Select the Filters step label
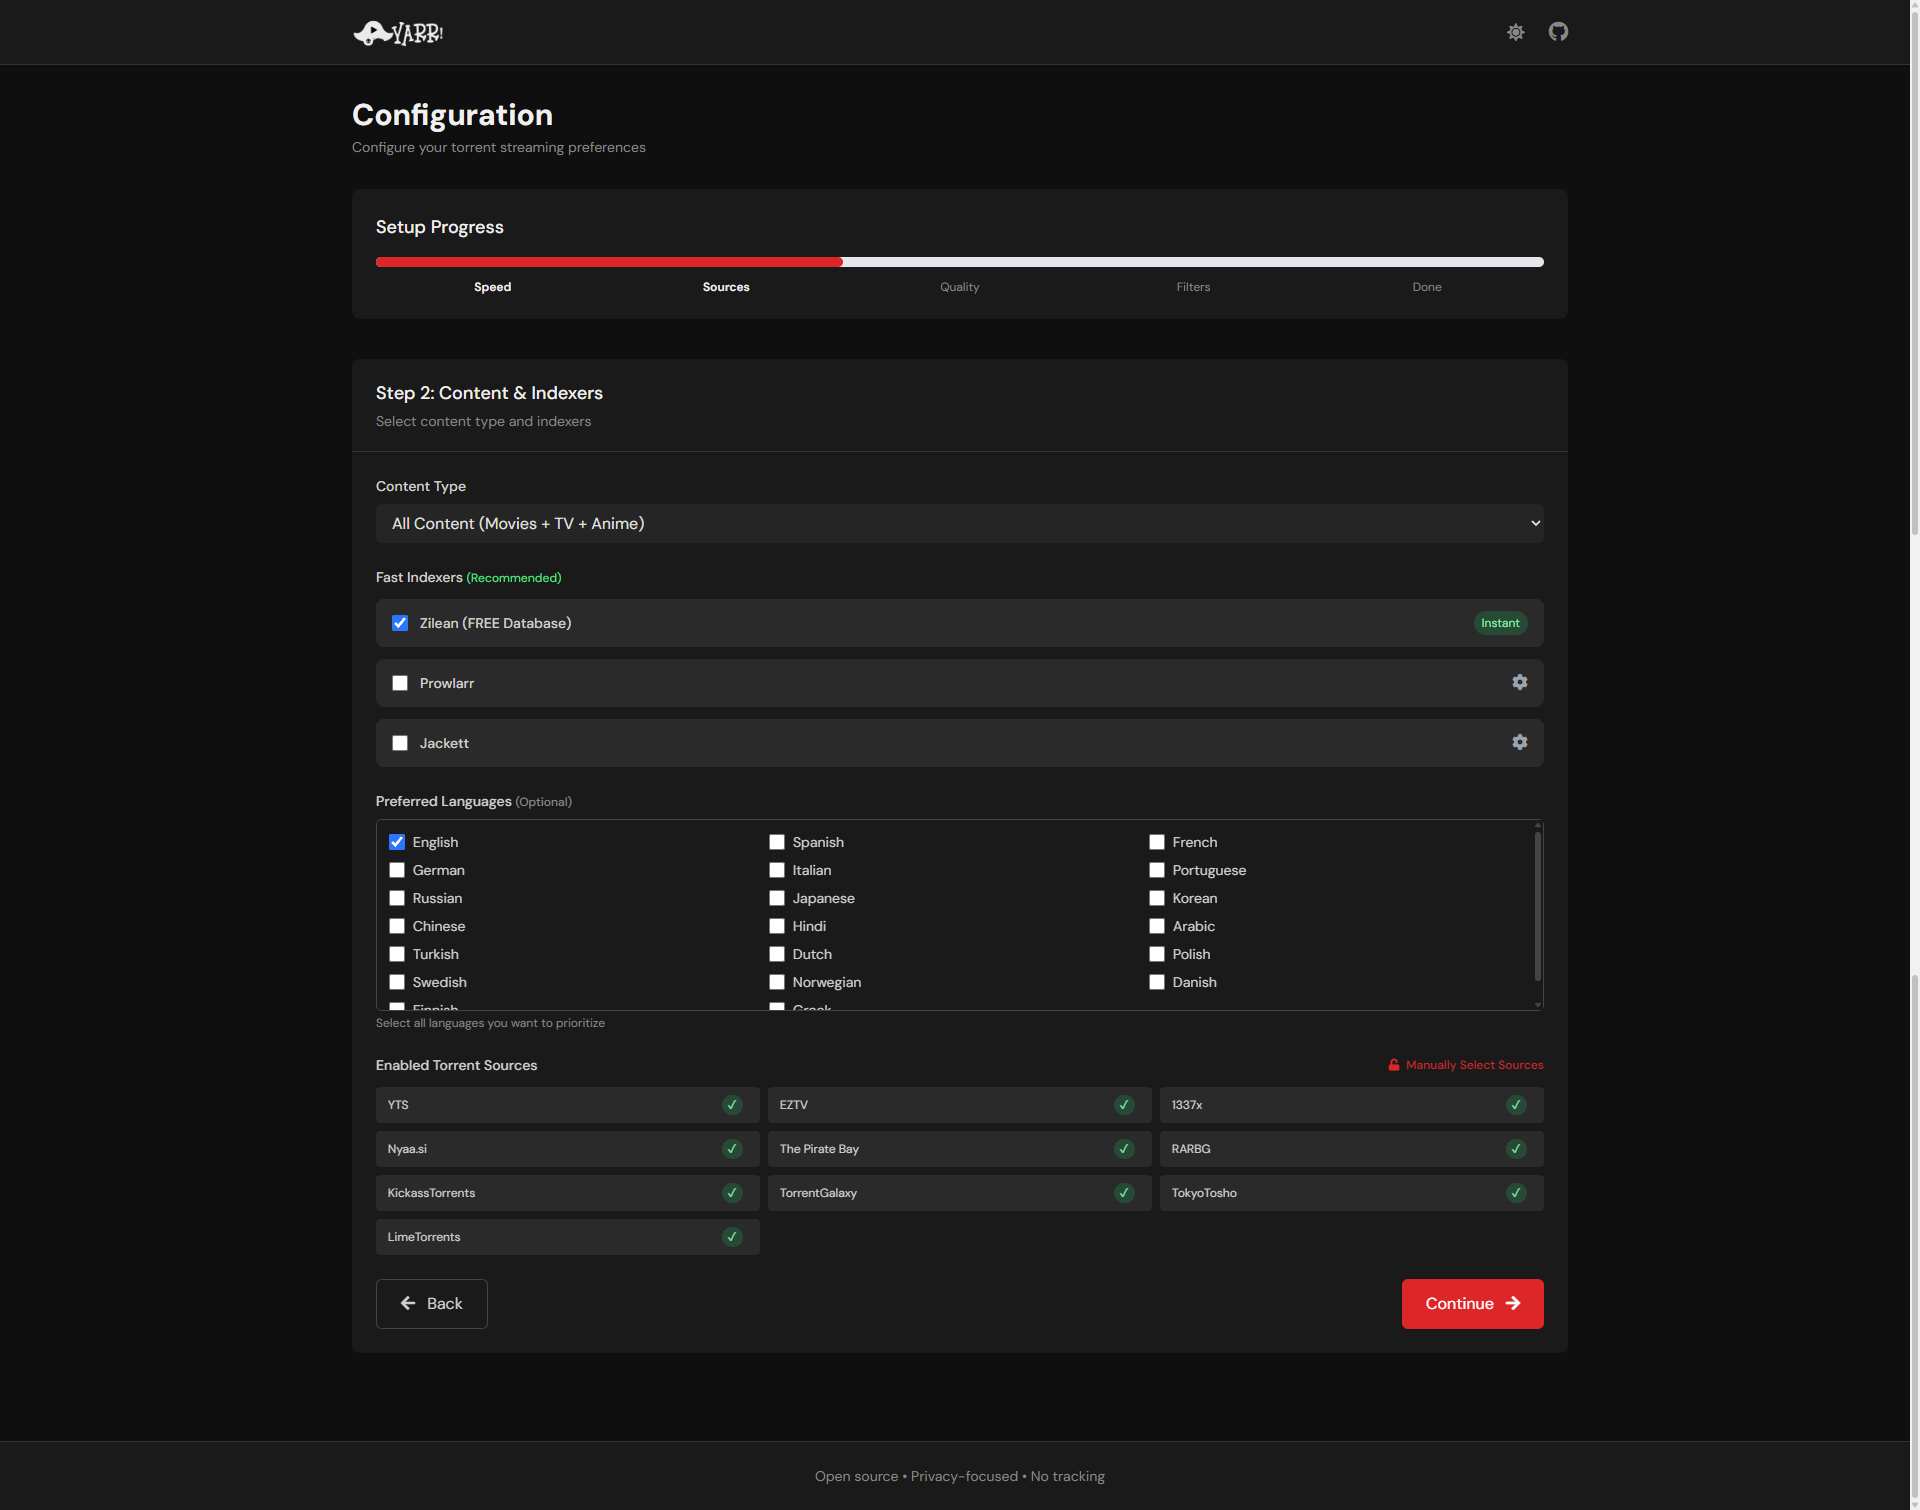This screenshot has height=1510, width=1920. pyautogui.click(x=1192, y=287)
